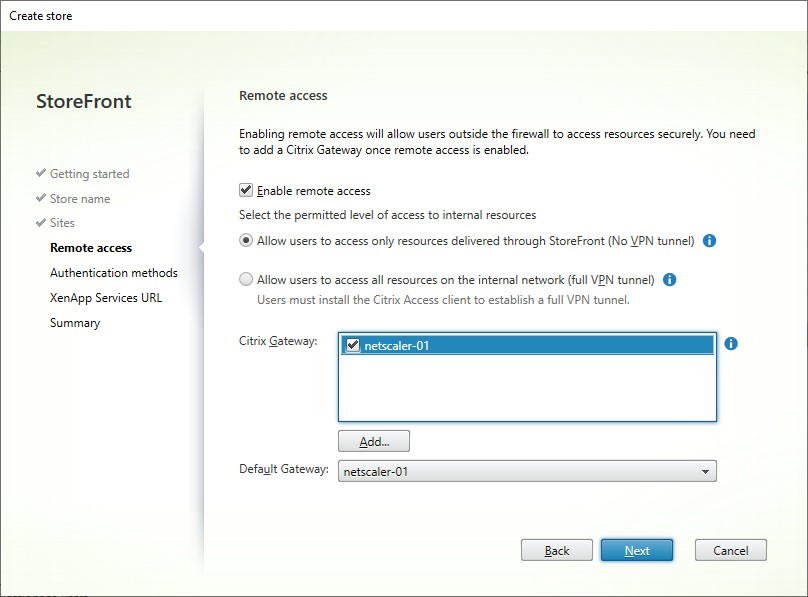Image resolution: width=808 pixels, height=597 pixels.
Task: Go to the Authentication methods step
Action: pos(114,272)
